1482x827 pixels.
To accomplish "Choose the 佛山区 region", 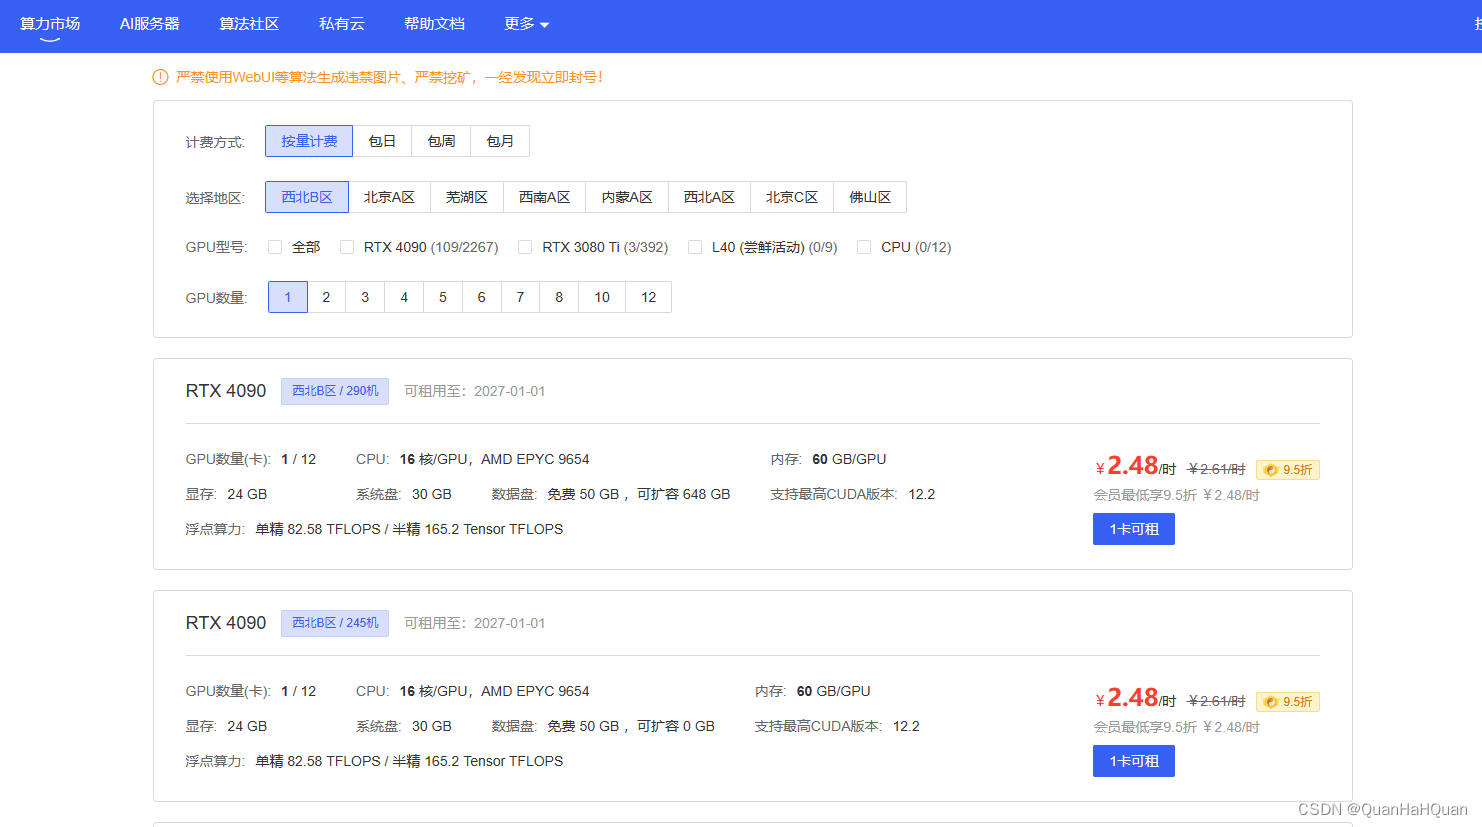I will coord(870,197).
